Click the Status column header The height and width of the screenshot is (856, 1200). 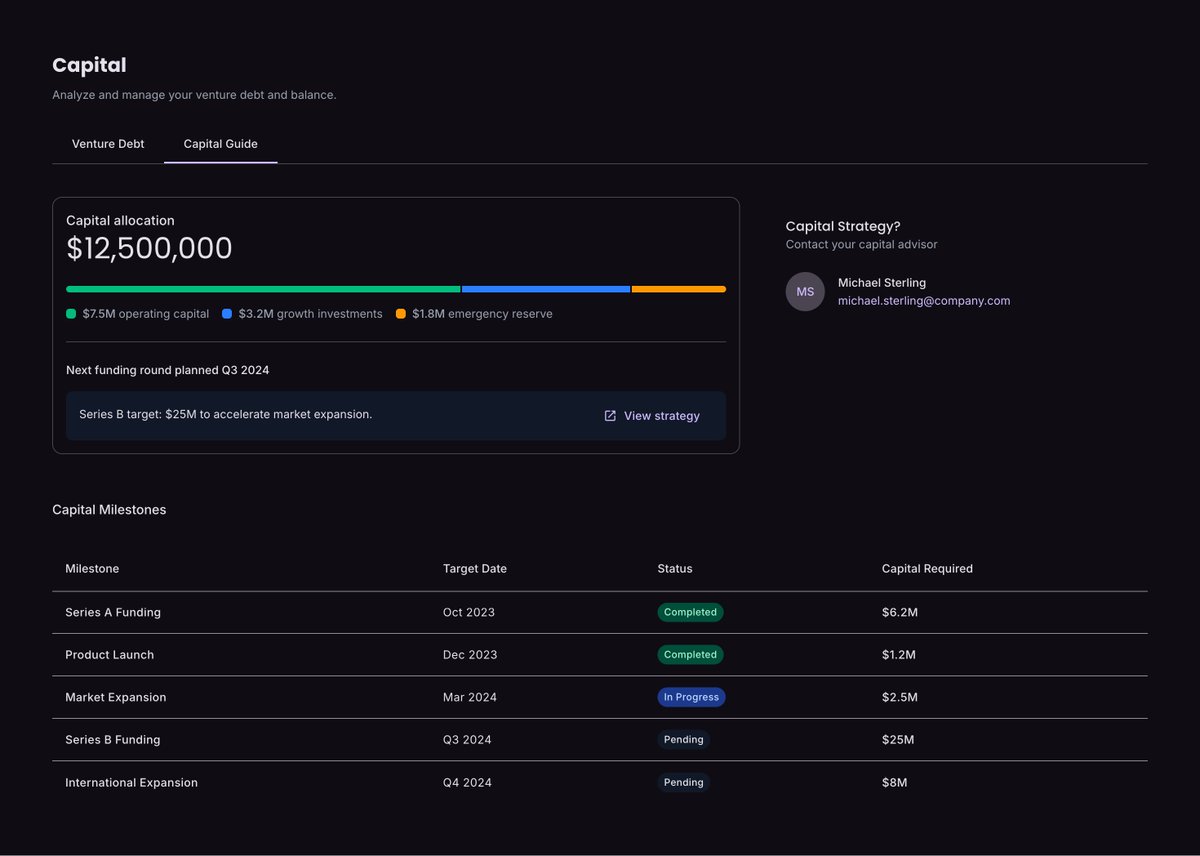coord(675,569)
